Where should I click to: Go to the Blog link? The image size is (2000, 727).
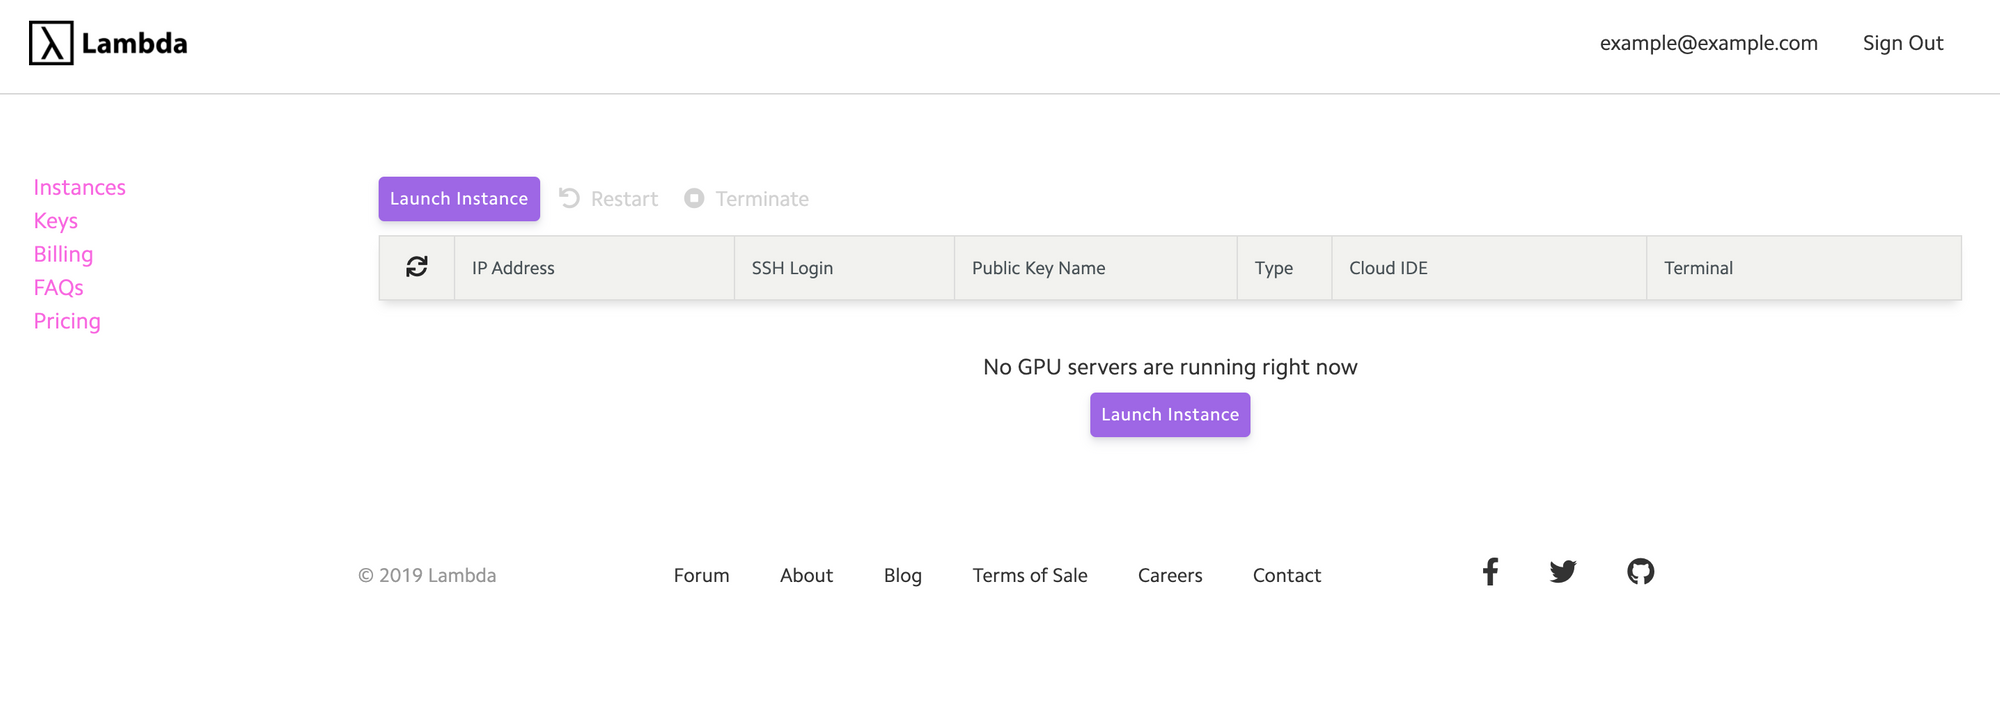pos(903,575)
